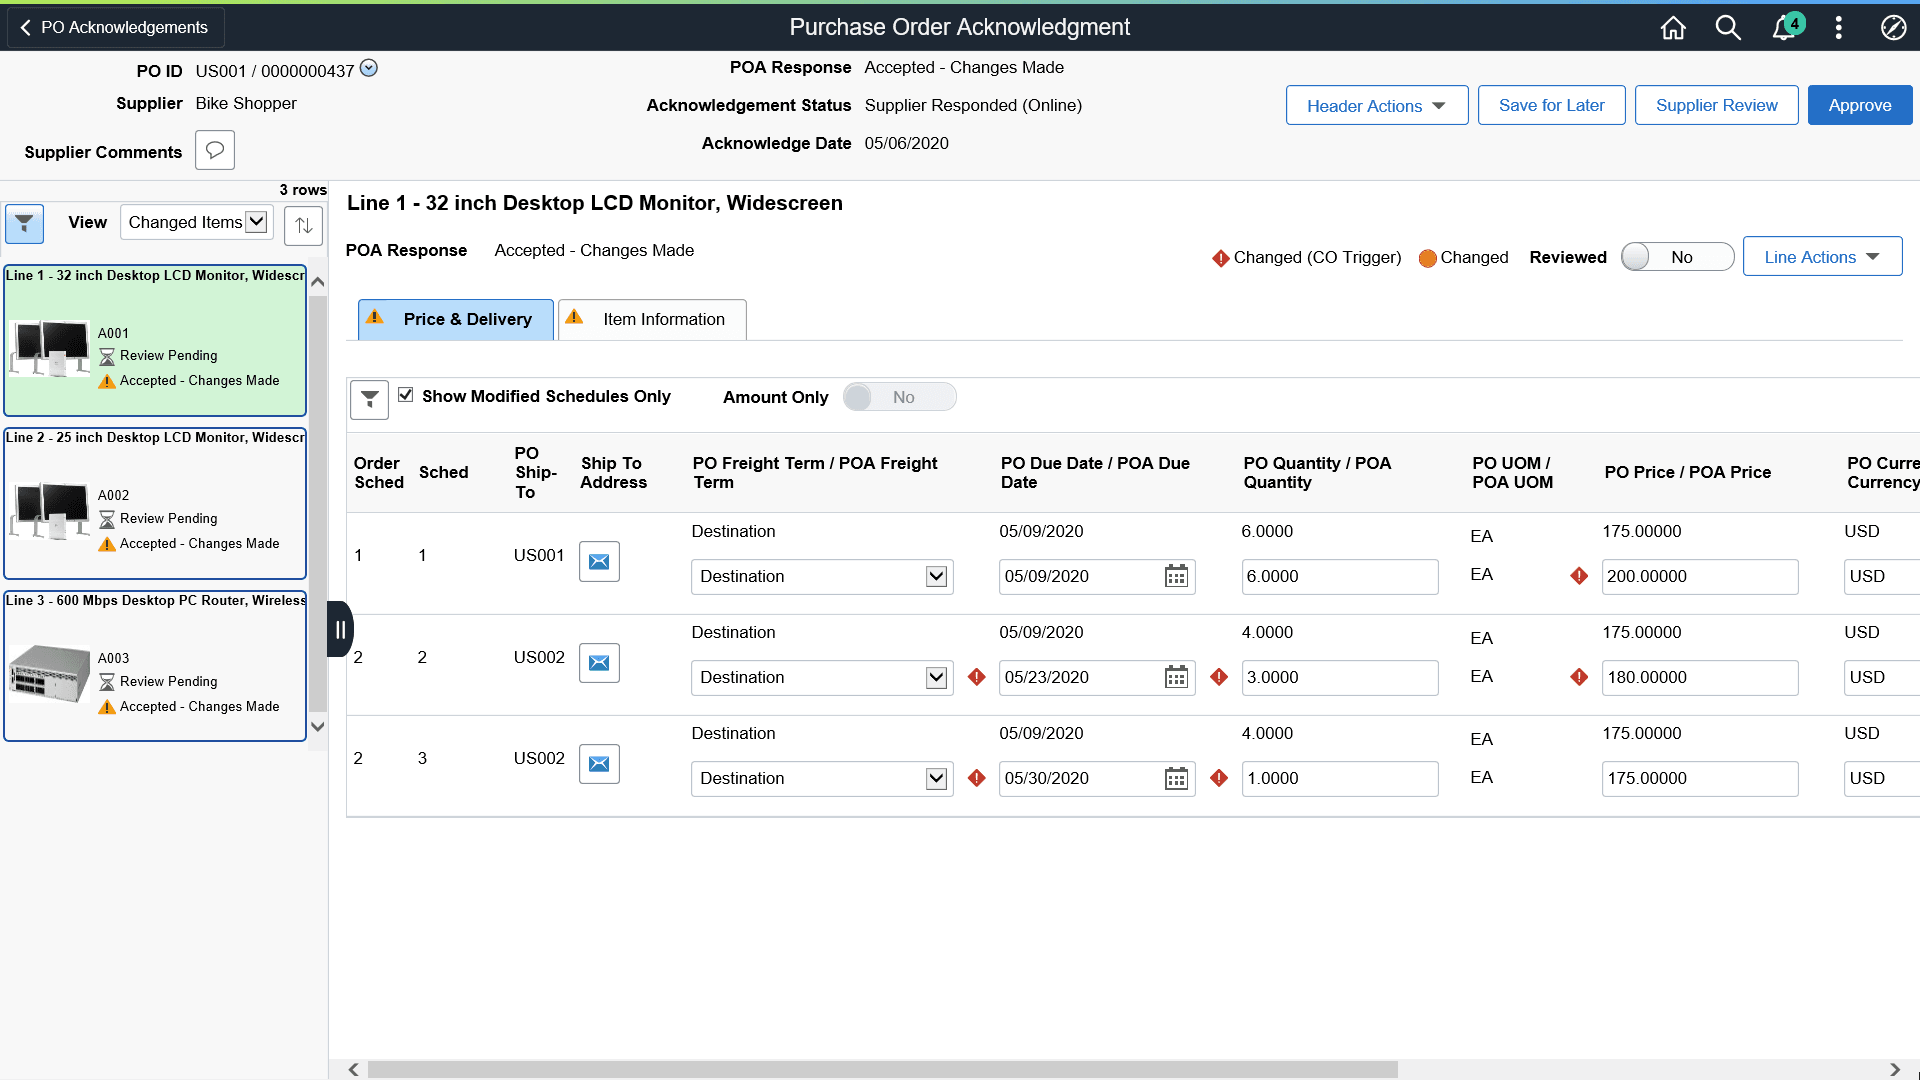Open notifications bell with badge

click(1785, 28)
